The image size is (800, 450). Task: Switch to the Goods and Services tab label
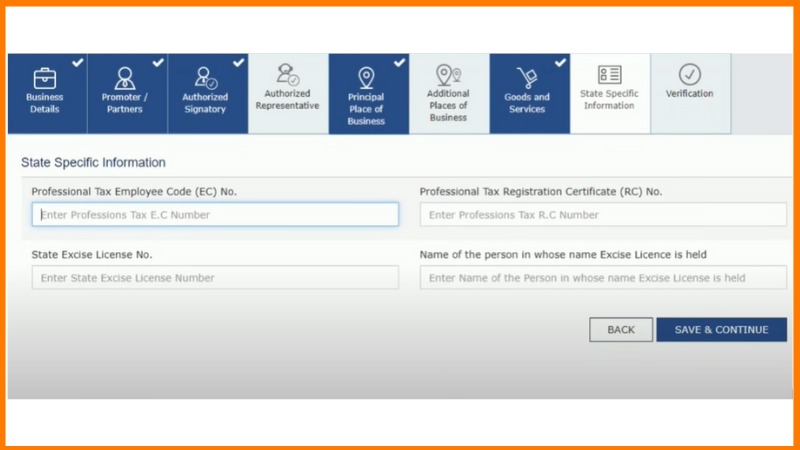pos(527,103)
